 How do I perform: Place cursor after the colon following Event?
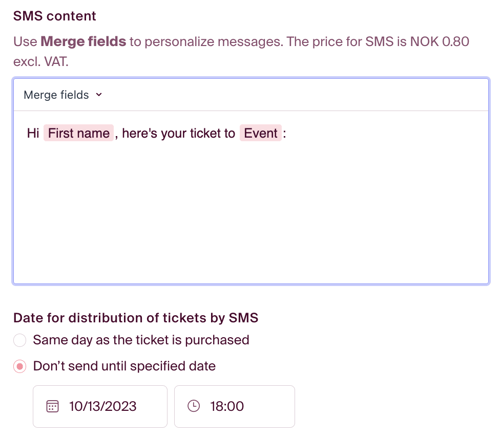(x=287, y=133)
